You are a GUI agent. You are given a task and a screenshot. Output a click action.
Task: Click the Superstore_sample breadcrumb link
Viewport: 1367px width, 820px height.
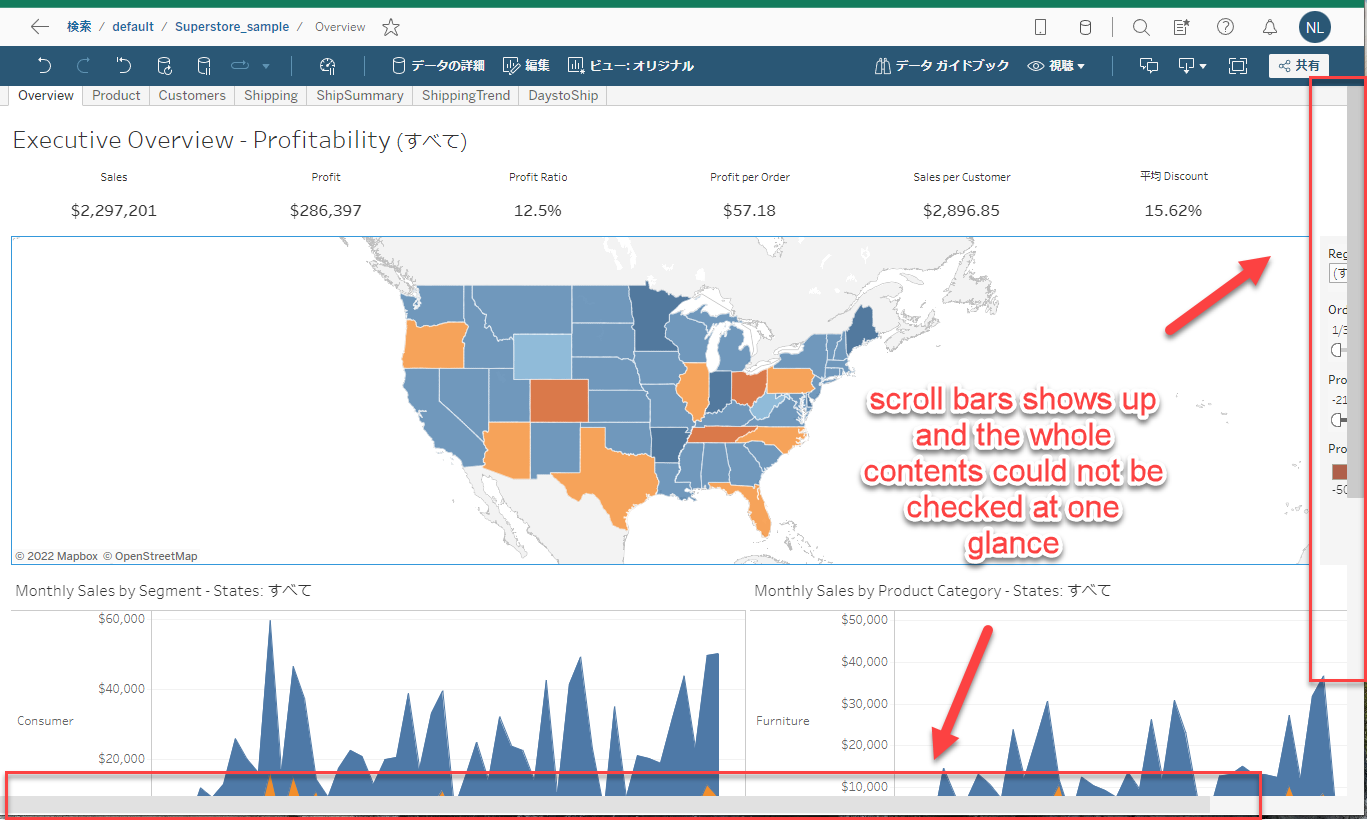[x=231, y=27]
